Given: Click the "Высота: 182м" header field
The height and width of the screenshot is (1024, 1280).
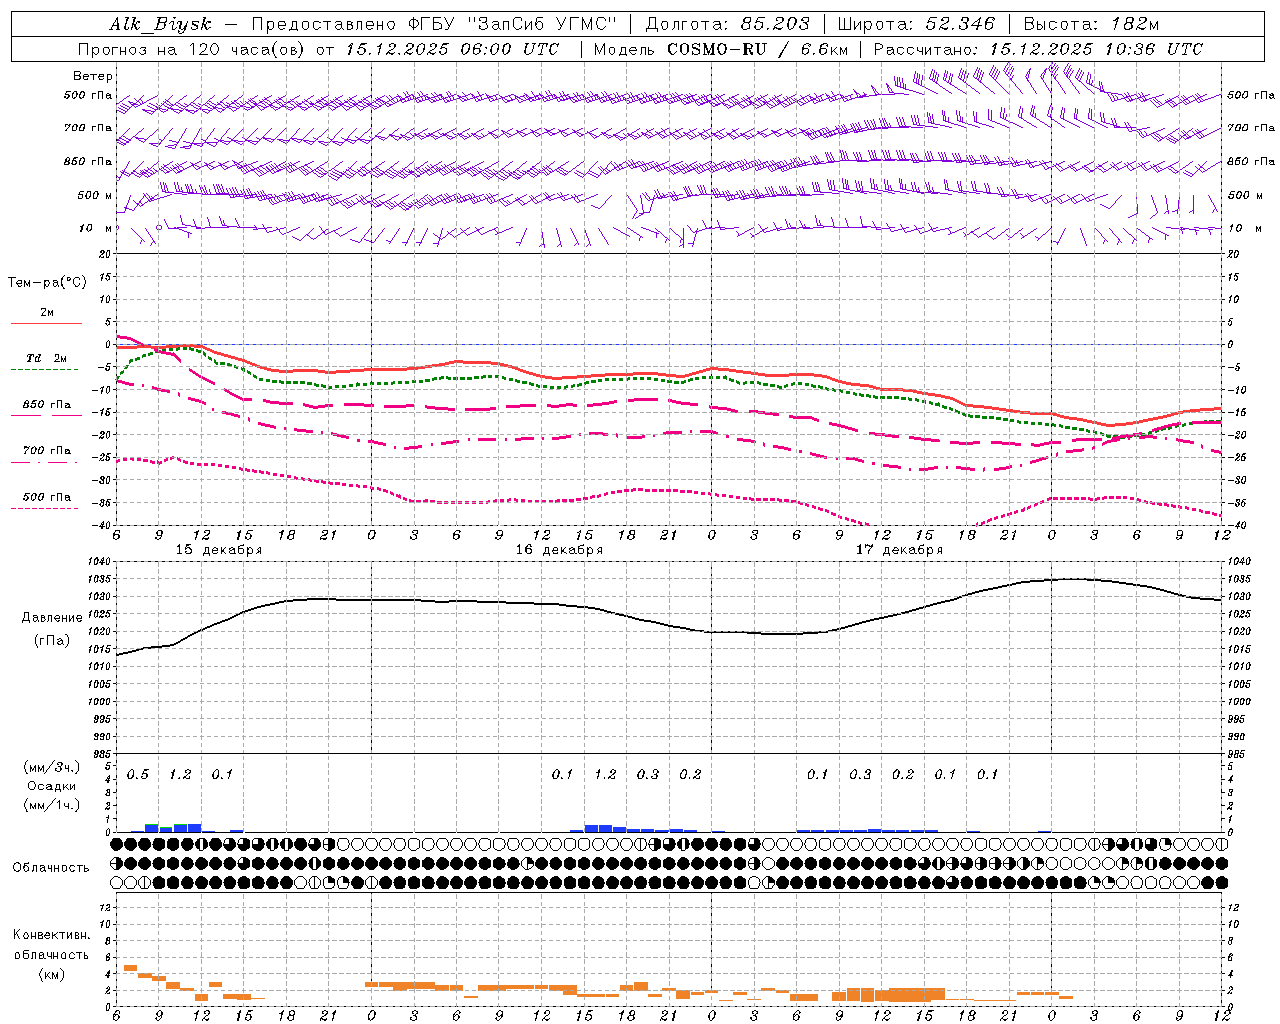Looking at the screenshot, I should click(x=1091, y=25).
